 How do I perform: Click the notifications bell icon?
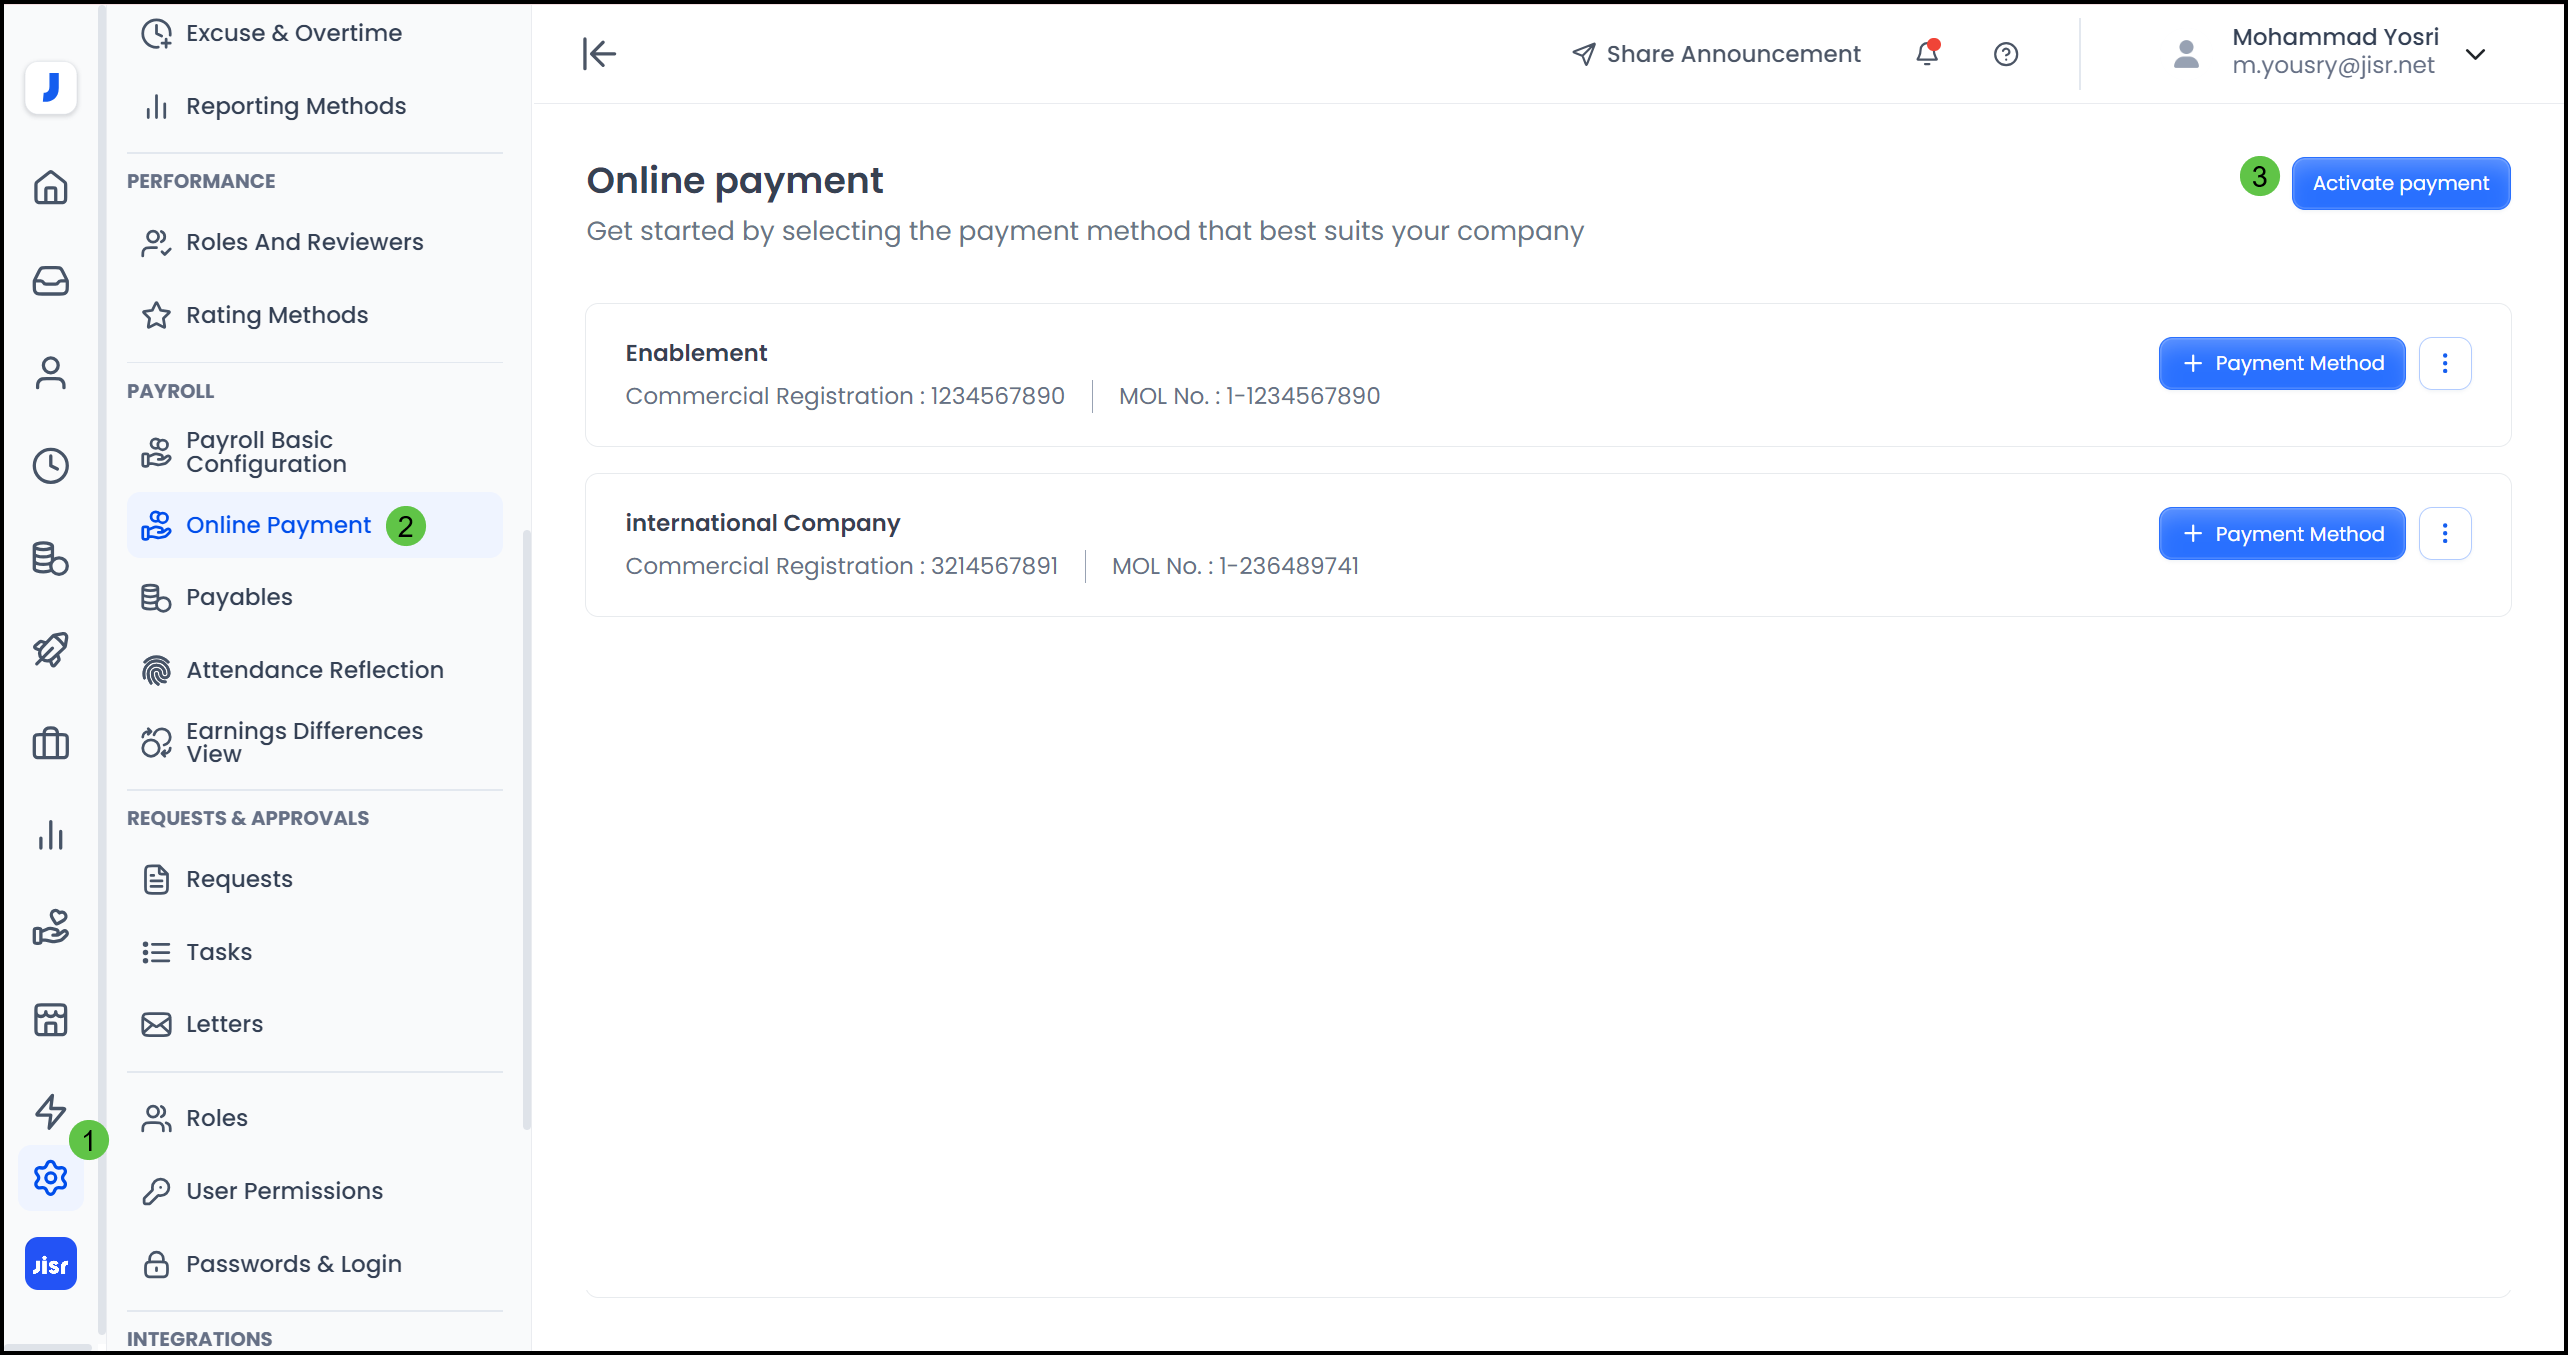coord(1926,53)
